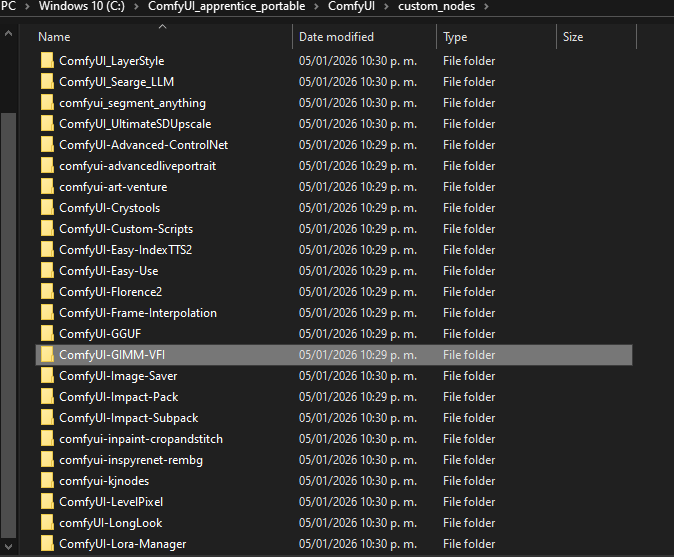The image size is (674, 557).
Task: Click the date modified of ComfyUI-Image-Saver
Action: tap(358, 376)
